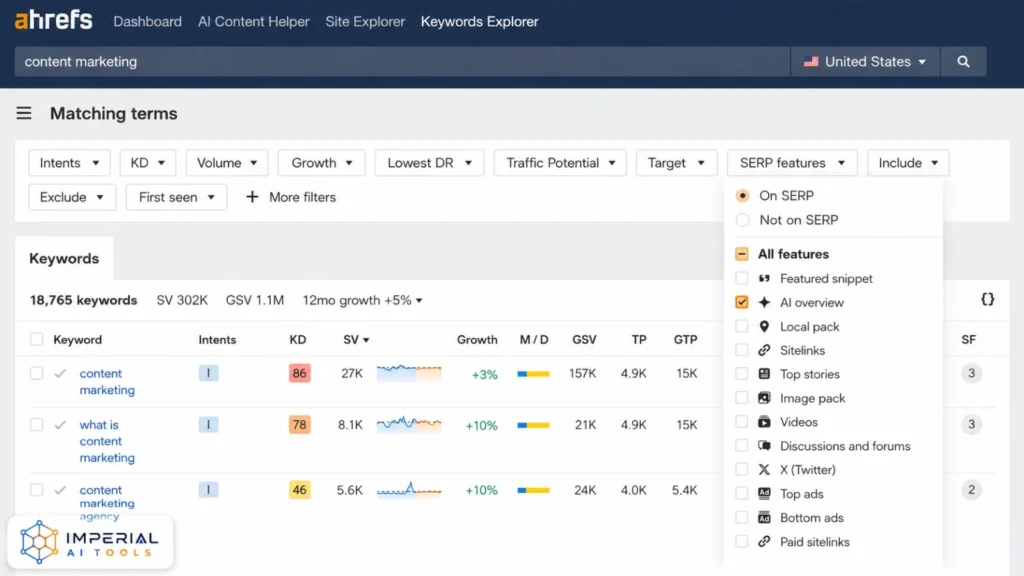1024x576 pixels.
Task: Toggle the select-all Keyword header checkbox
Action: pos(37,340)
